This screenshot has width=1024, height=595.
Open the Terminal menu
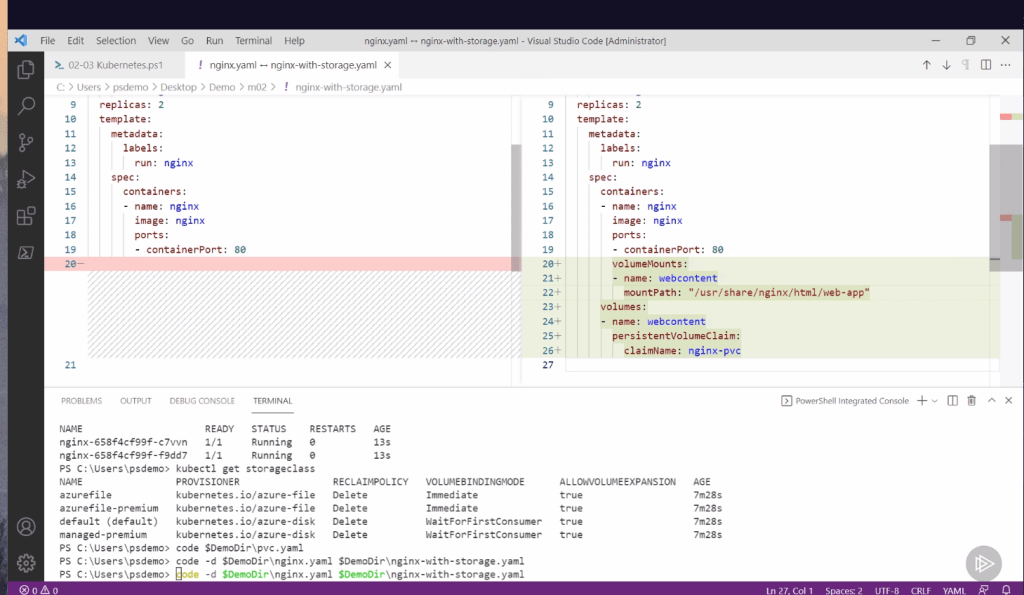pos(253,40)
